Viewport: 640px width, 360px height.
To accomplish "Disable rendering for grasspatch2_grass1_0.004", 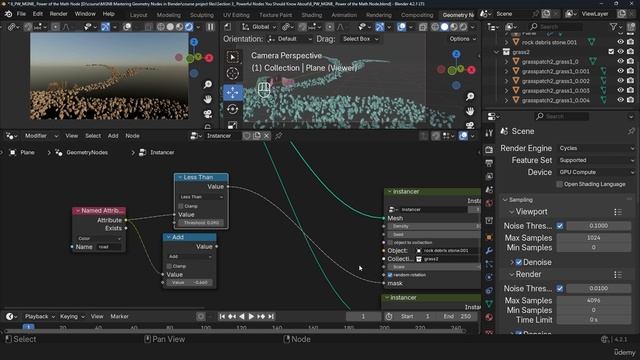I will pos(630,100).
